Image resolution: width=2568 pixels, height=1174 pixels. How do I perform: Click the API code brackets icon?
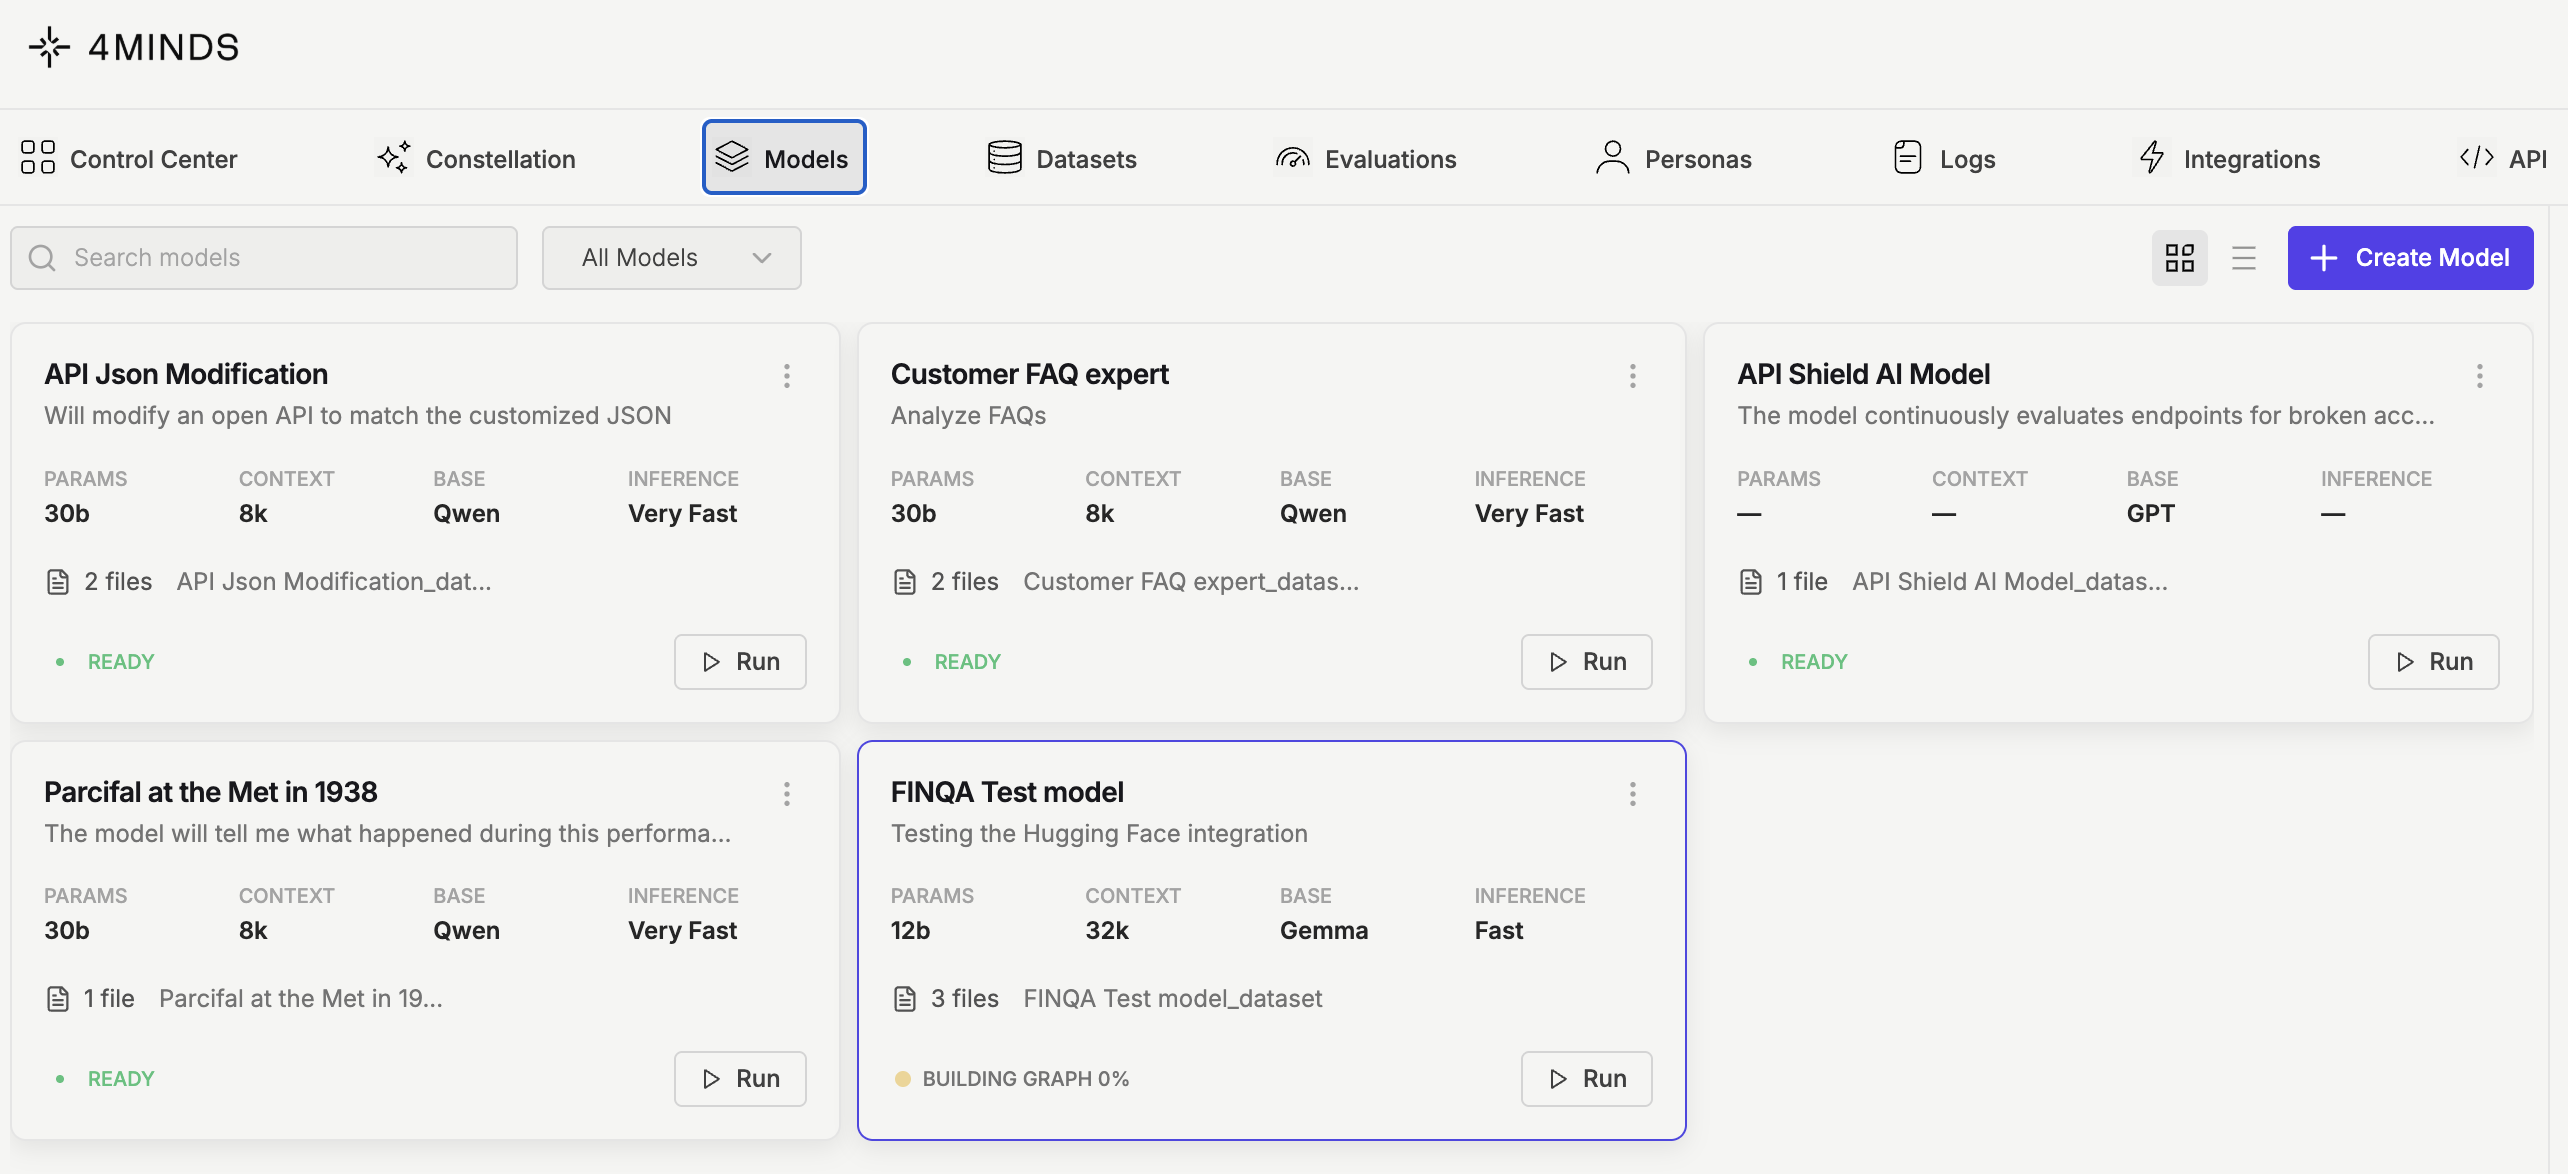(x=2476, y=158)
